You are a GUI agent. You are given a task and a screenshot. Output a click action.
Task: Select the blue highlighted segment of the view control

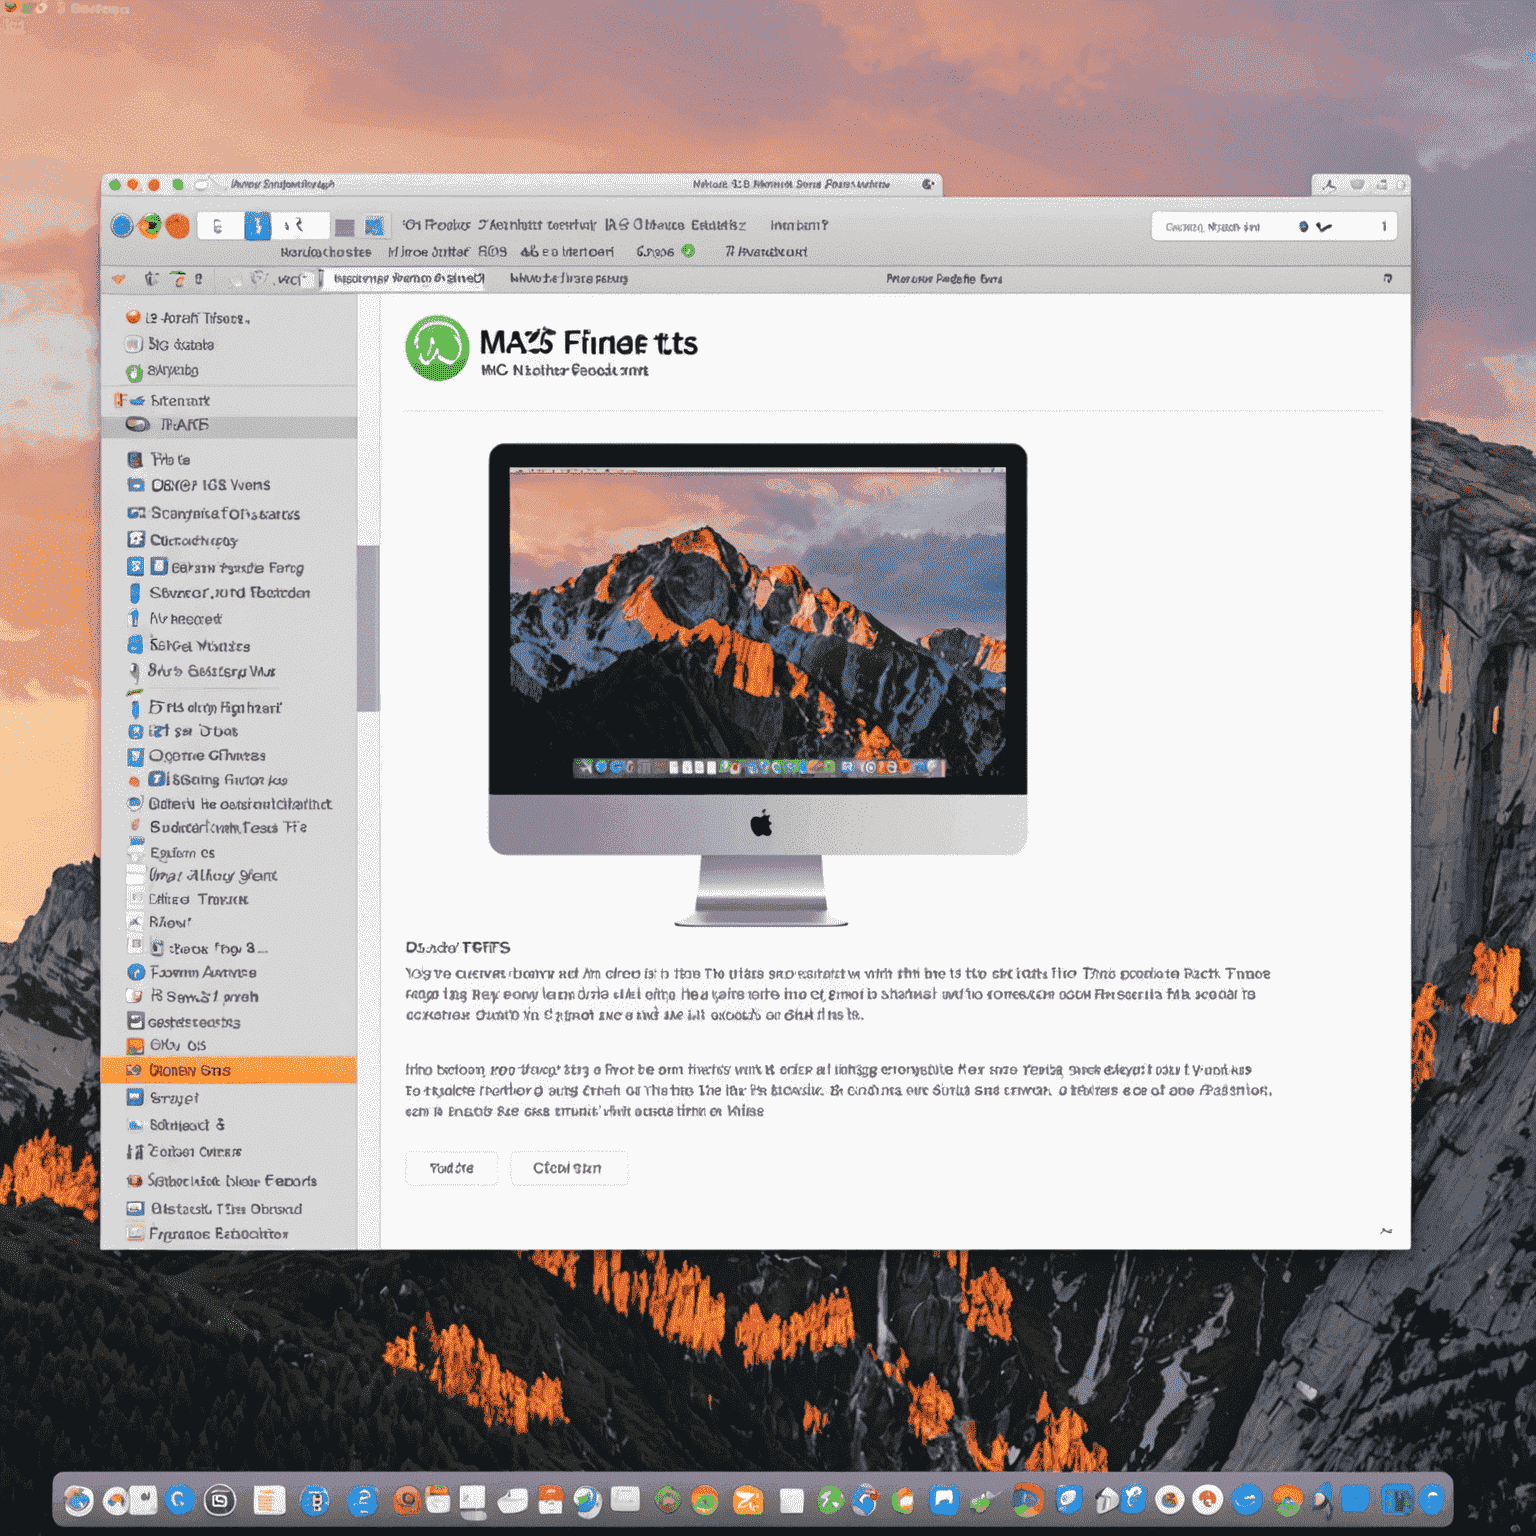click(x=257, y=226)
